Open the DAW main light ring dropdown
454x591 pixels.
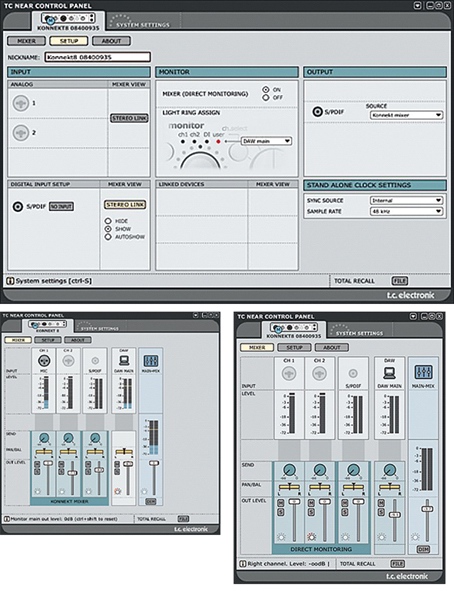pyautogui.click(x=266, y=141)
